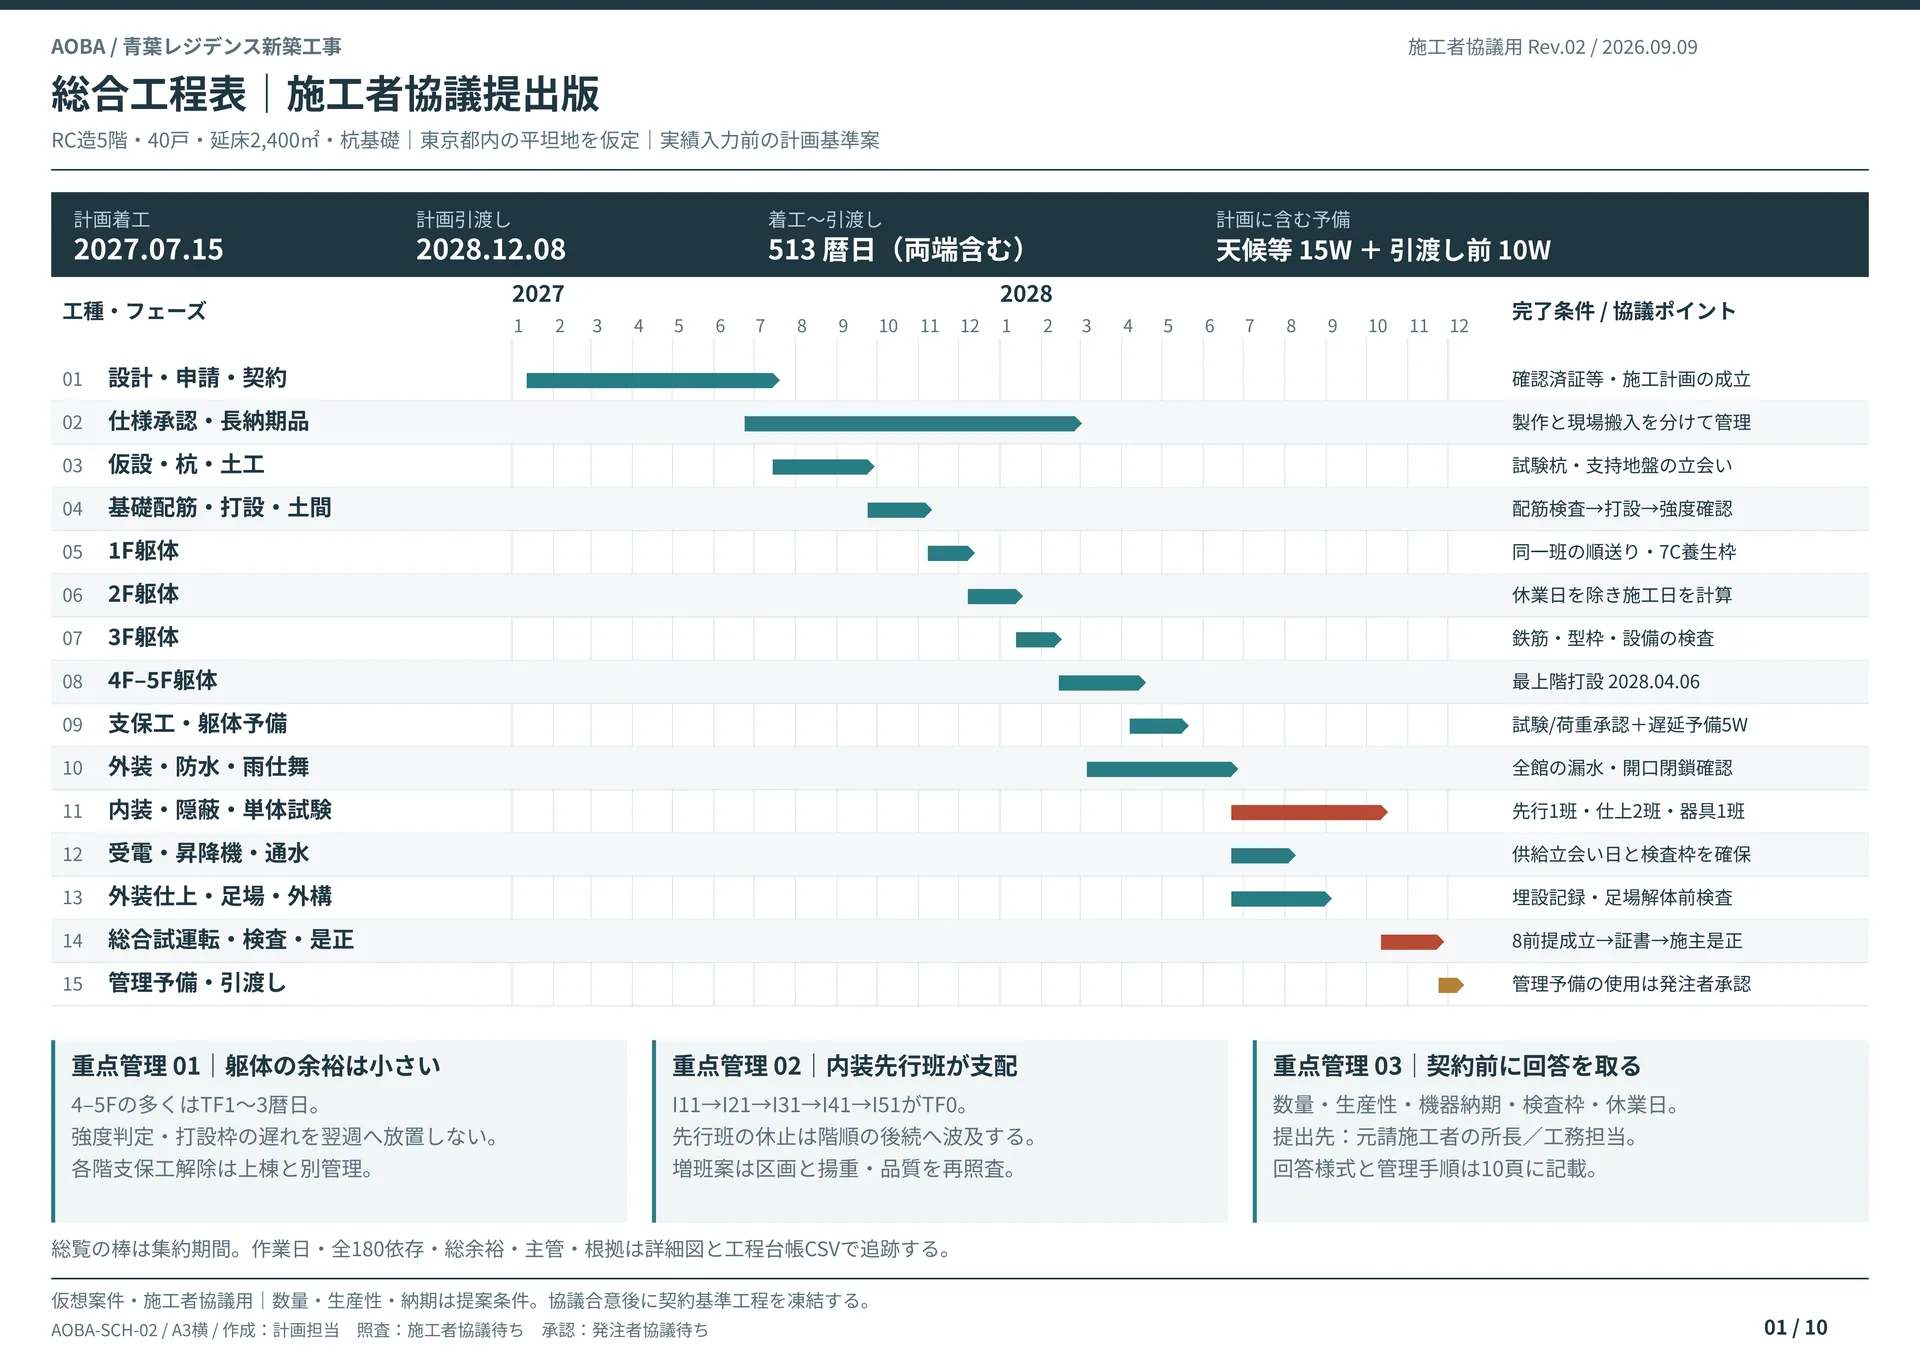Screen dimensions: 1920x1358
Task: Select the 計画引渡し date 2028.12.08
Action: coord(491,249)
